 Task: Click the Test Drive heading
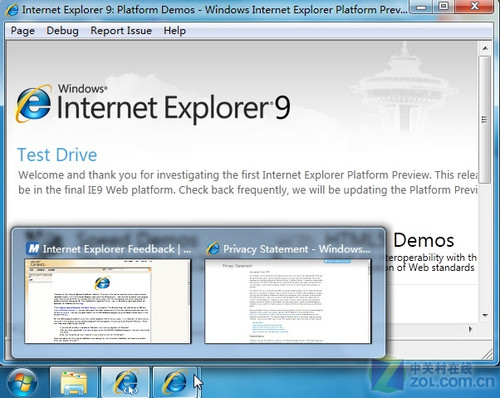coord(57,155)
